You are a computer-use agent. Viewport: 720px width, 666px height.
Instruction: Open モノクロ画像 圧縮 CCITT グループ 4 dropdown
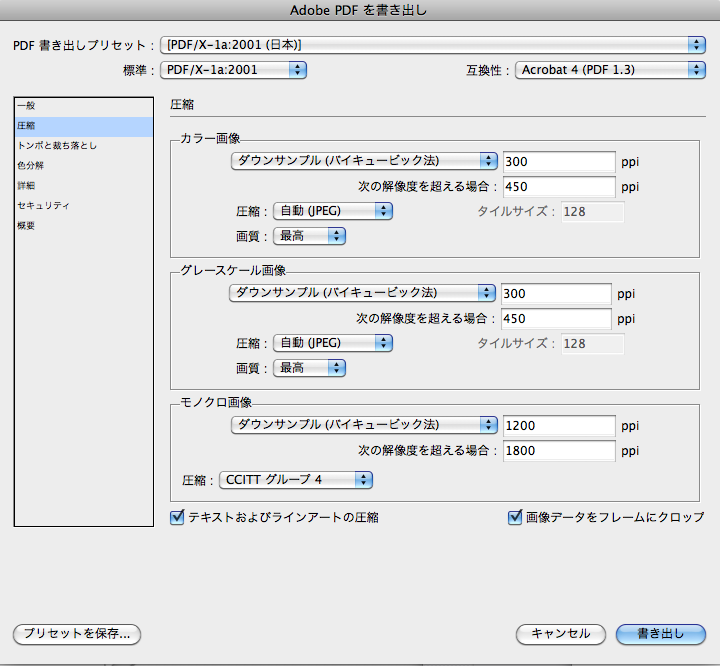point(296,480)
